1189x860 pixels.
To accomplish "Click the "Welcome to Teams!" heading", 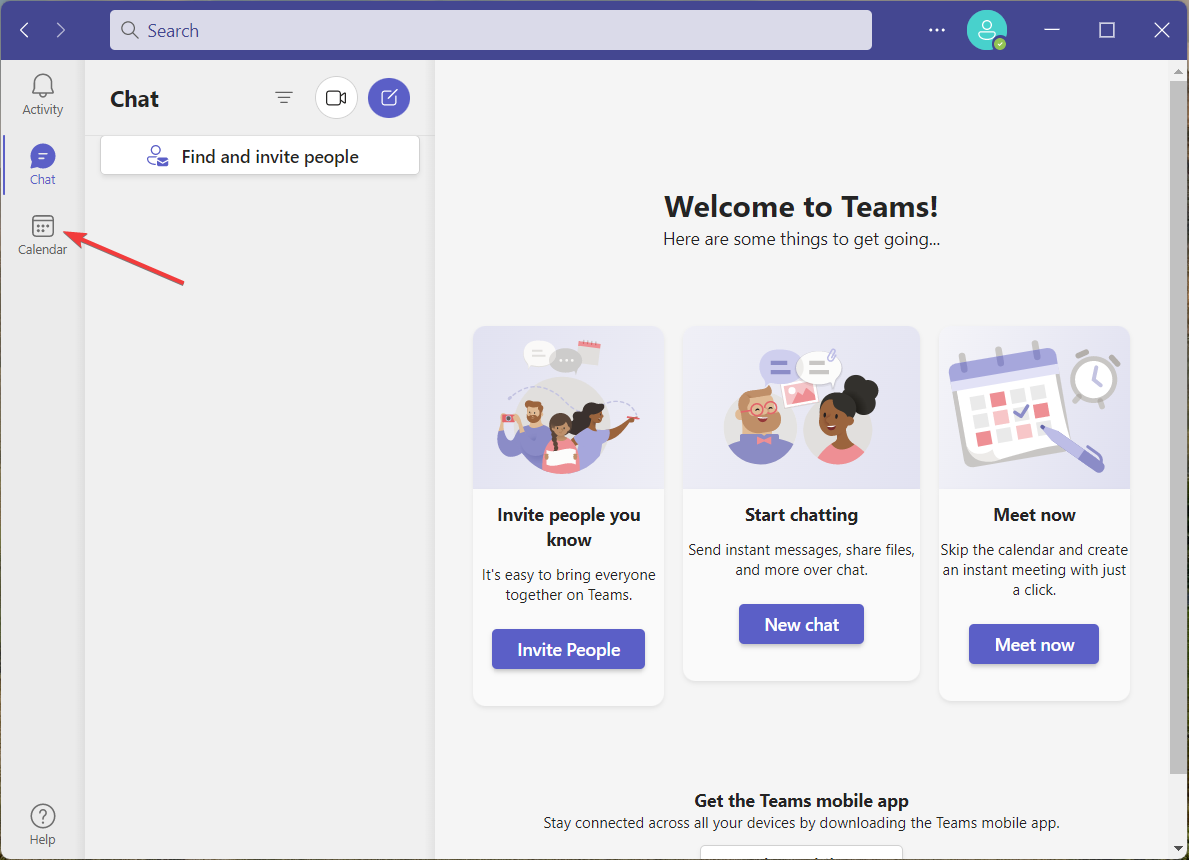I will 802,207.
